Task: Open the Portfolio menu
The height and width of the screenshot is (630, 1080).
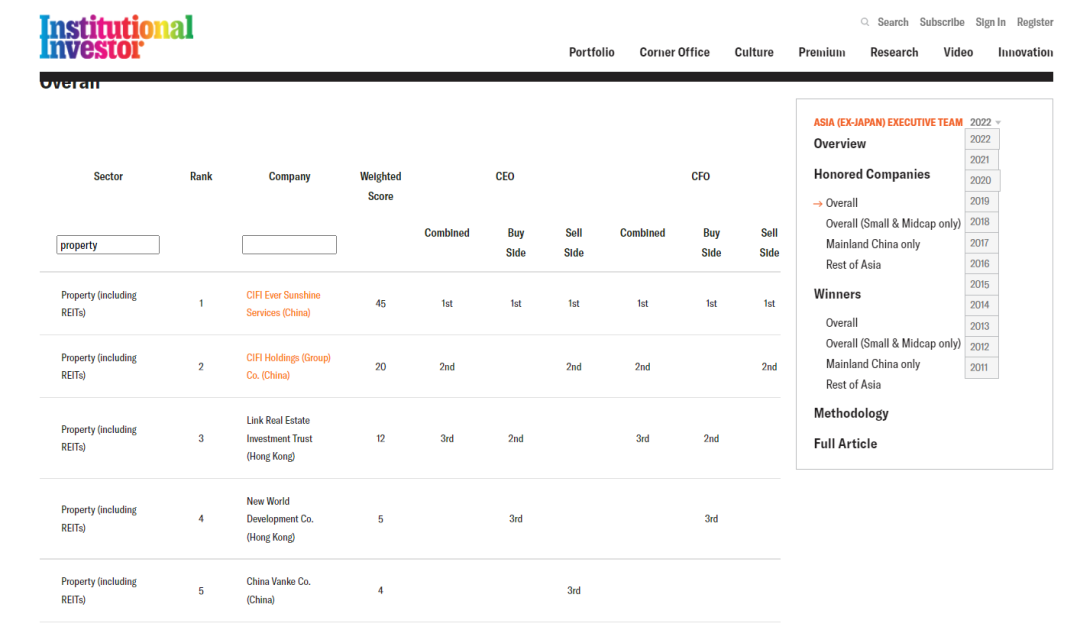Action: [591, 52]
